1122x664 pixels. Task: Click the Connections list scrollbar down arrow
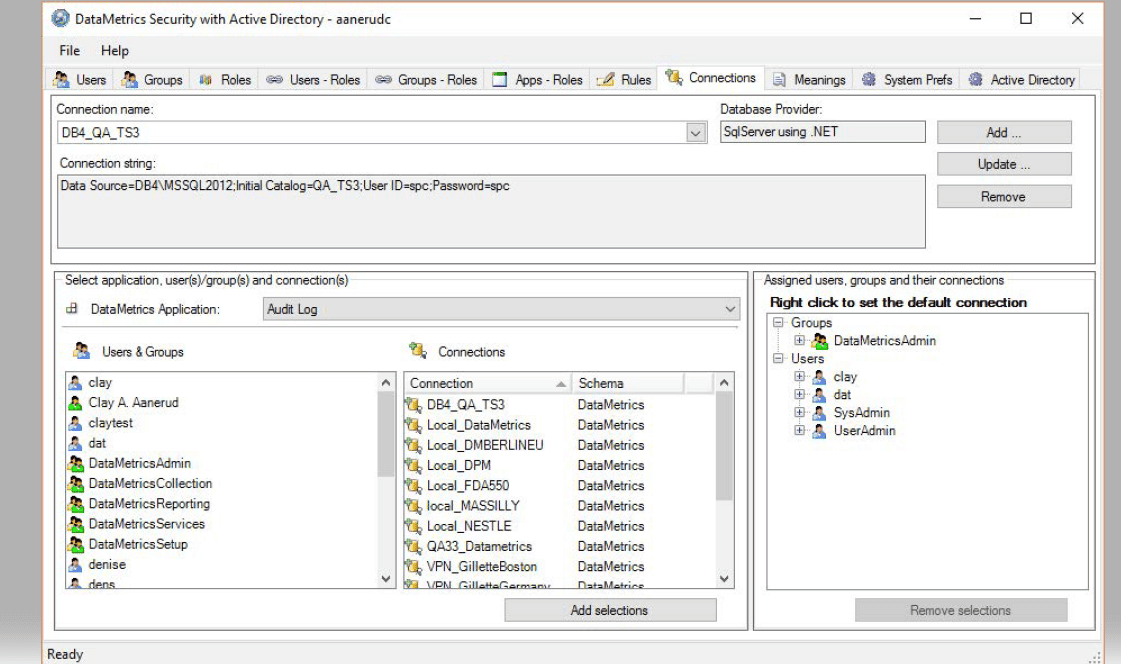[724, 578]
